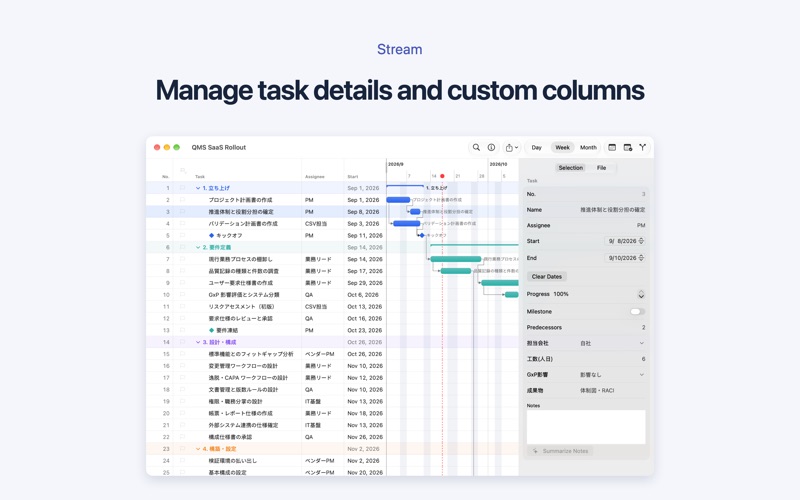Viewport: 800px width, 500px height.
Task: Collapse group 3 on row 14
Action: [x=198, y=342]
